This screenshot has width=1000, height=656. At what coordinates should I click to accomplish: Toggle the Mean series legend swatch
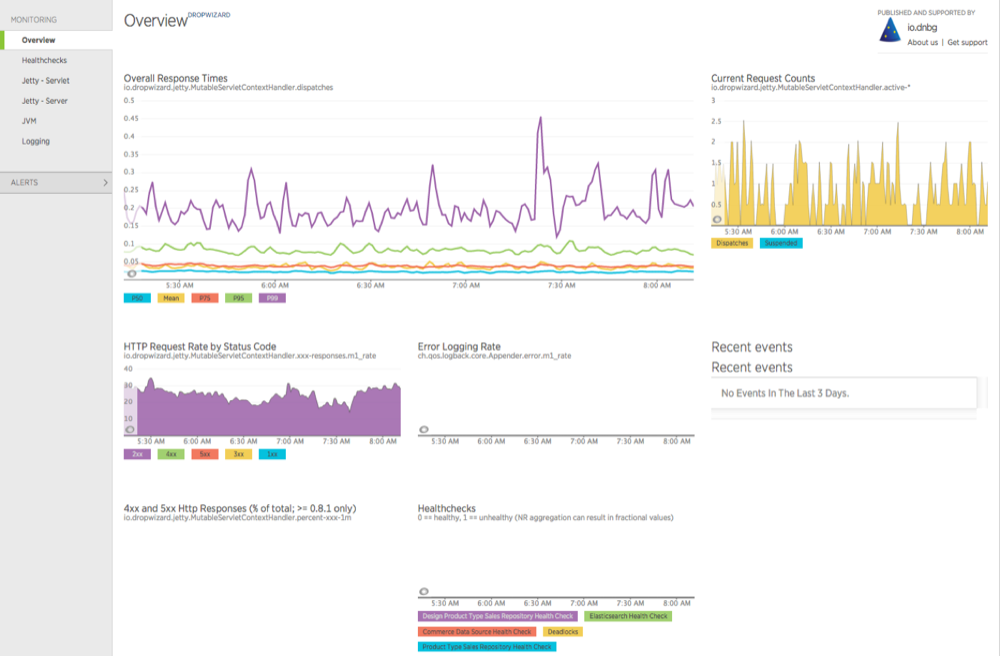point(171,298)
